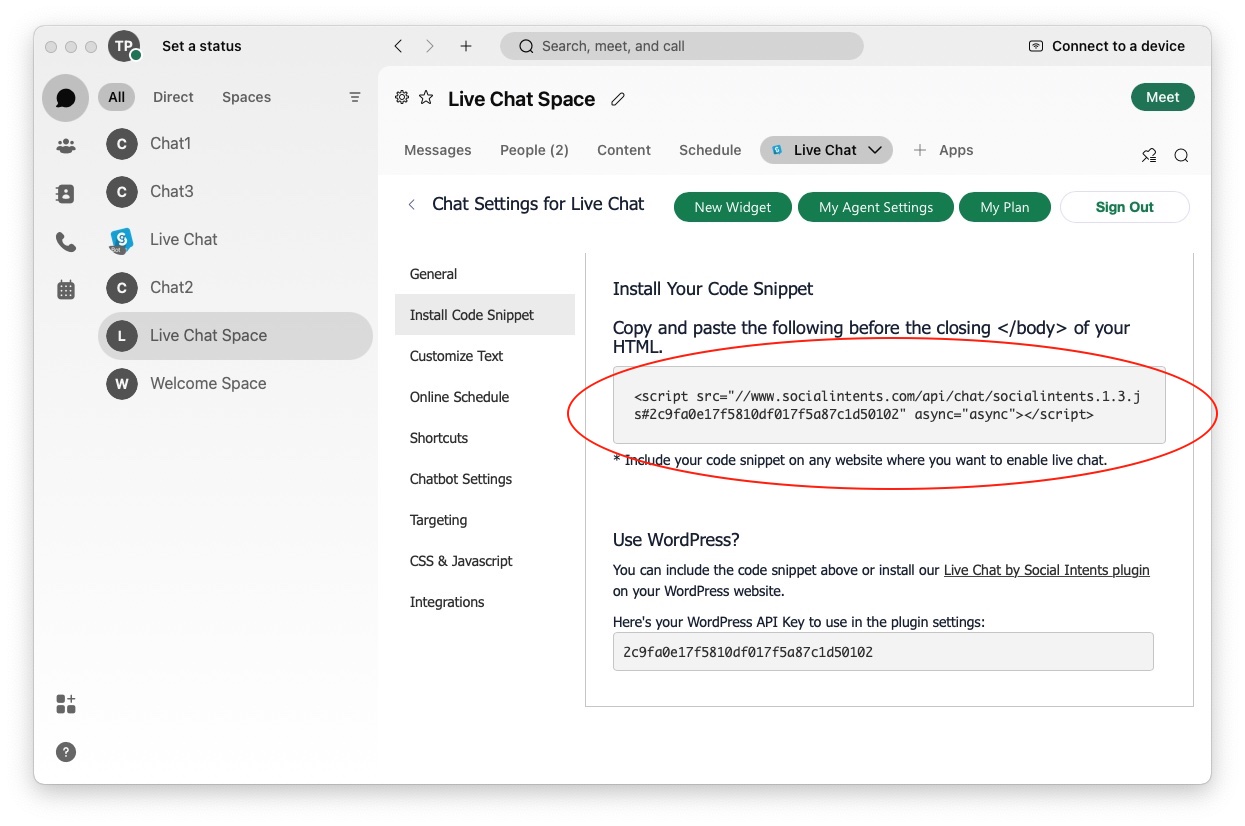
Task: Open the space settings gear icon
Action: tap(402, 97)
